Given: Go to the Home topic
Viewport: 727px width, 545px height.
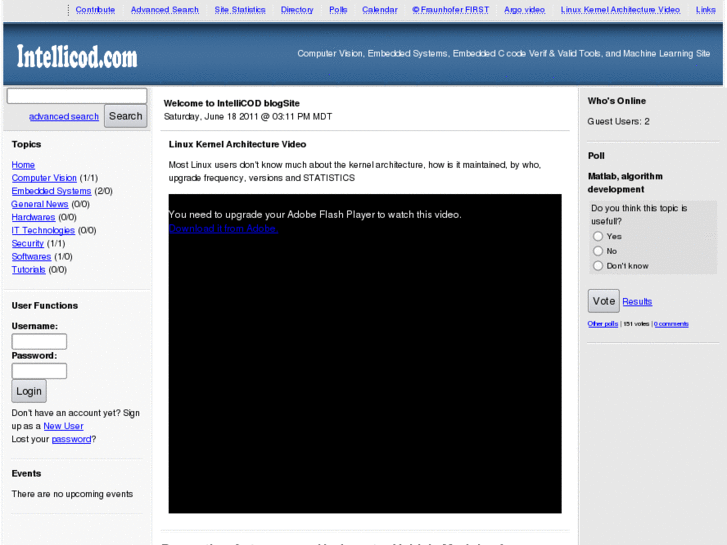Looking at the screenshot, I should pyautogui.click(x=23, y=165).
